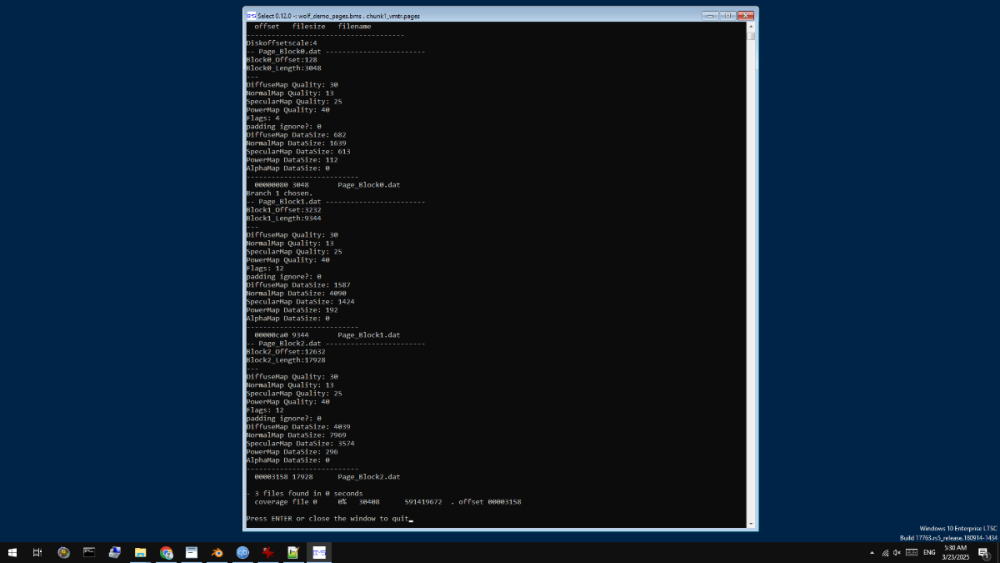
Task: Click the '00000080 3048 Page_Block0.dat' row
Action: point(327,185)
